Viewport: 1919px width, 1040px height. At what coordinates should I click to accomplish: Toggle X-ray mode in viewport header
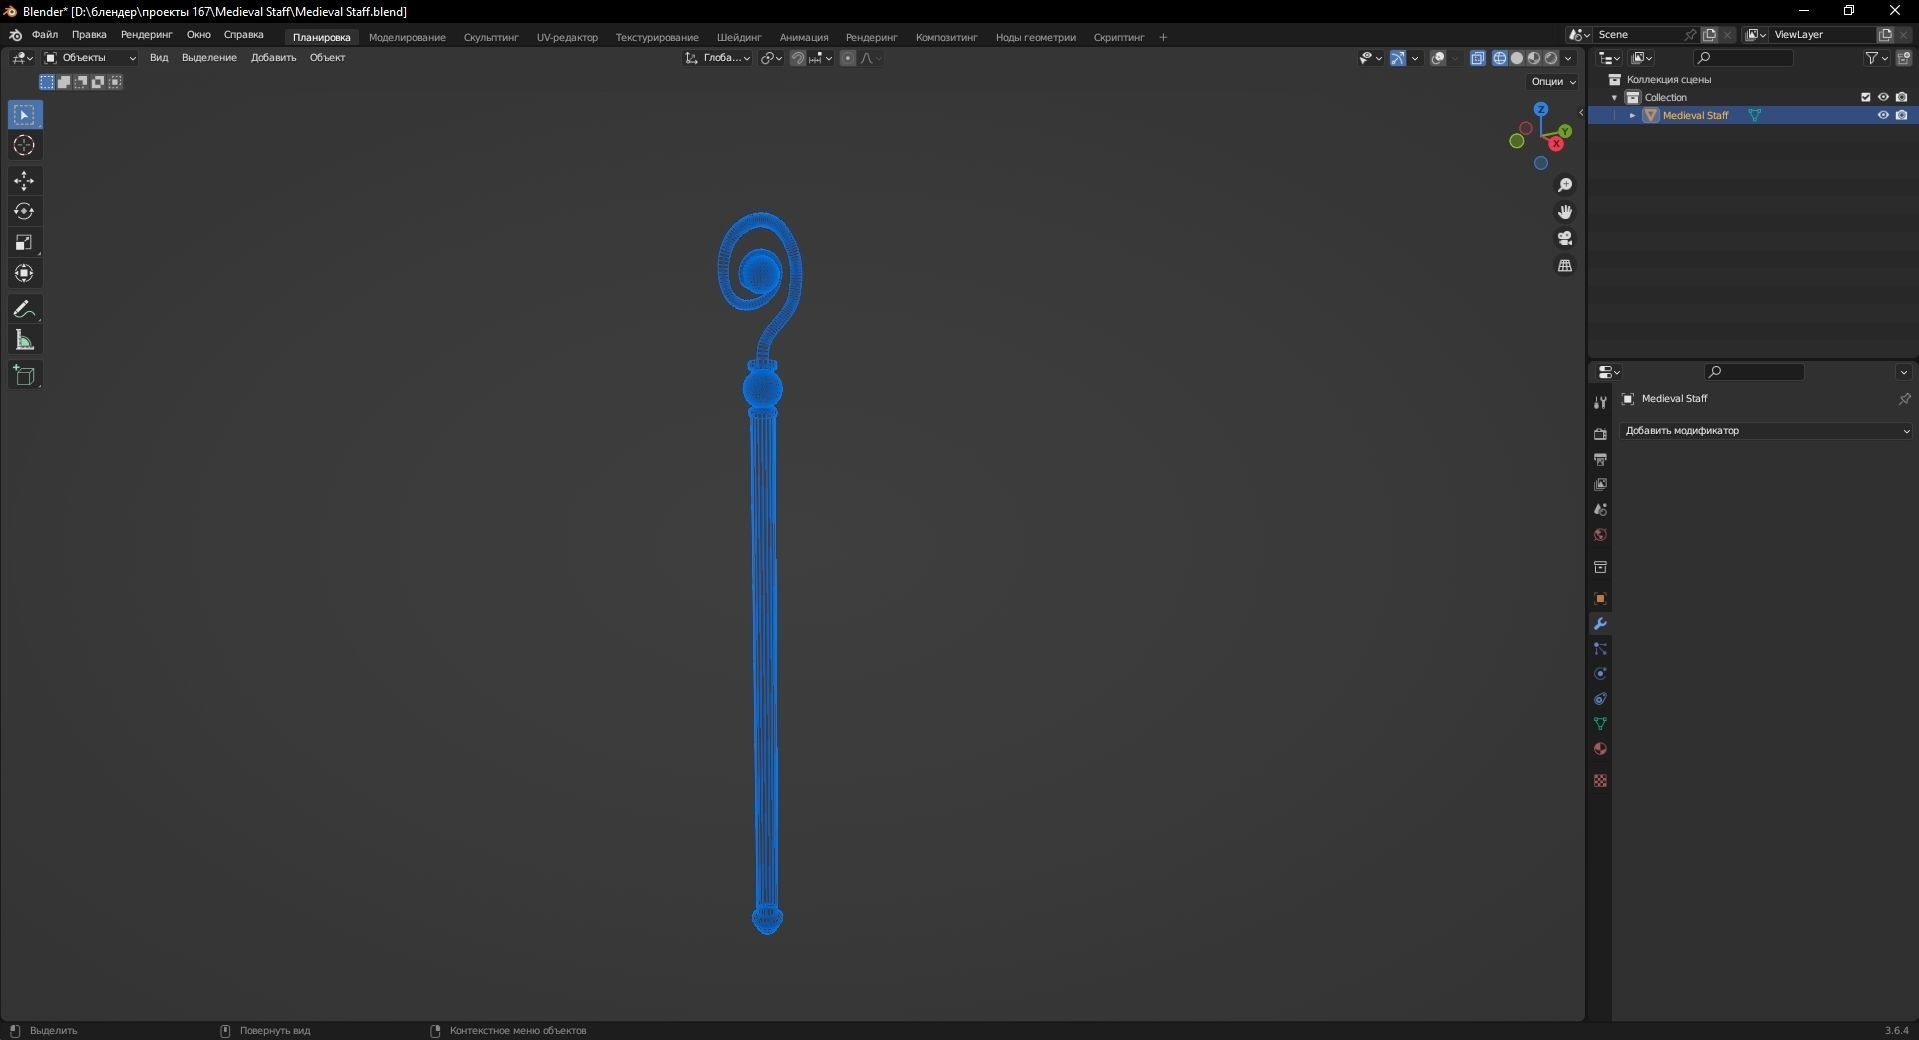[1478, 58]
